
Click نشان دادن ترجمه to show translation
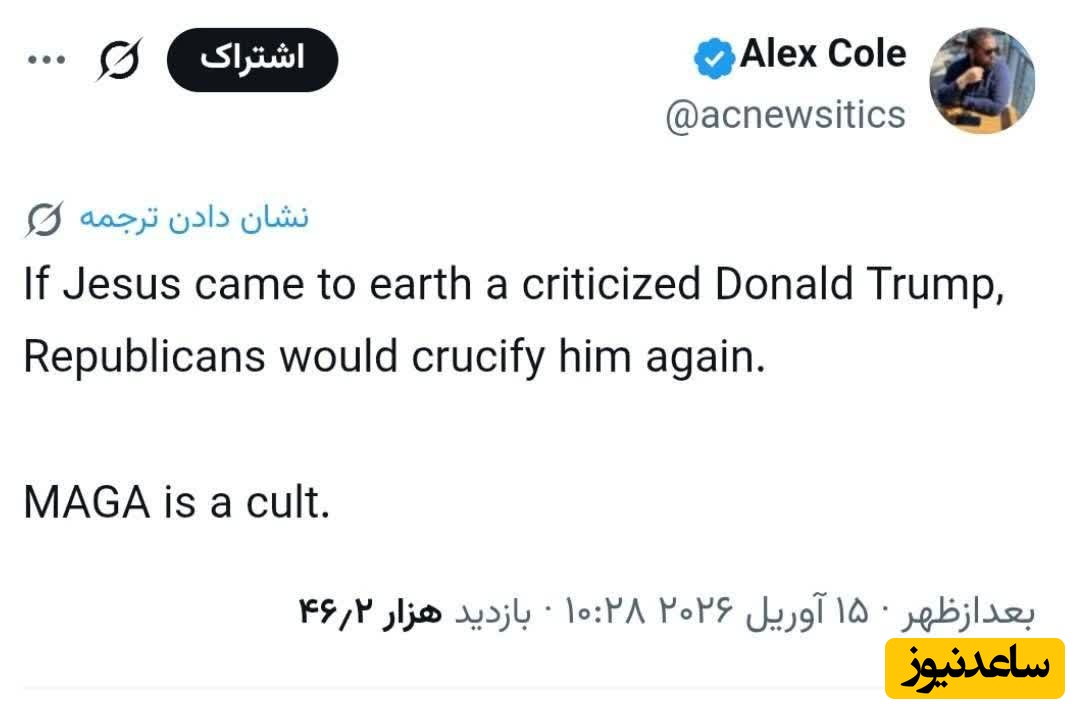193,218
